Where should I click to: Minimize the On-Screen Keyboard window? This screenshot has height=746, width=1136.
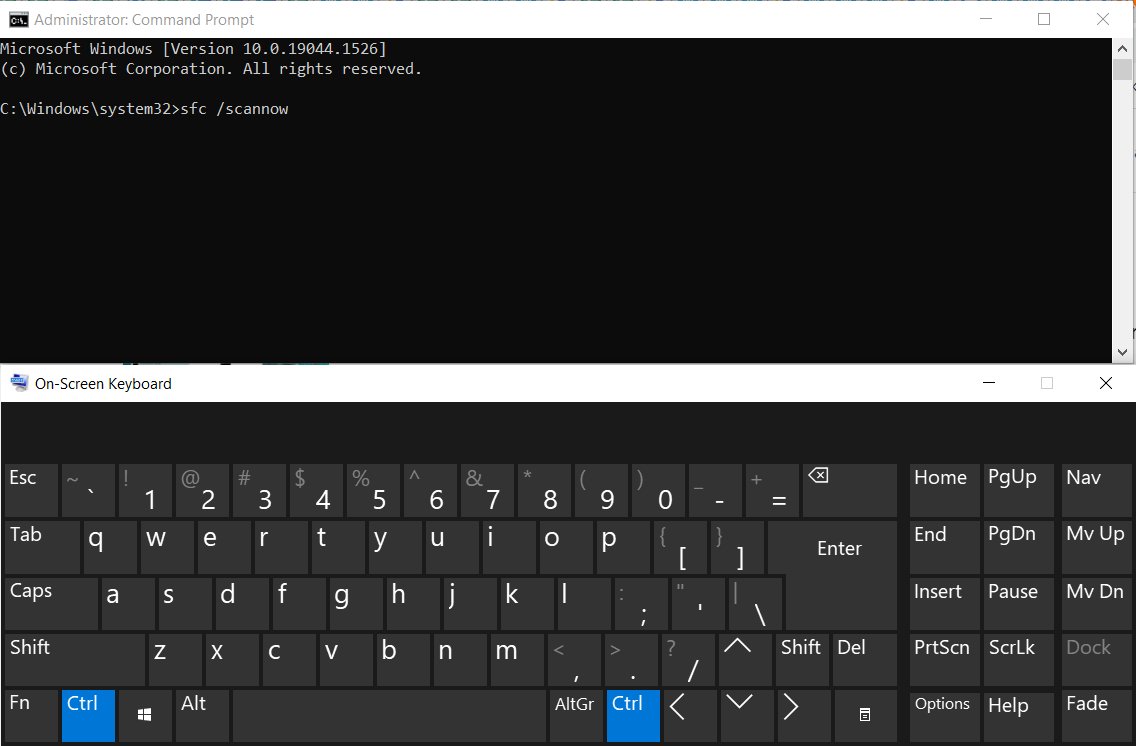(x=989, y=382)
